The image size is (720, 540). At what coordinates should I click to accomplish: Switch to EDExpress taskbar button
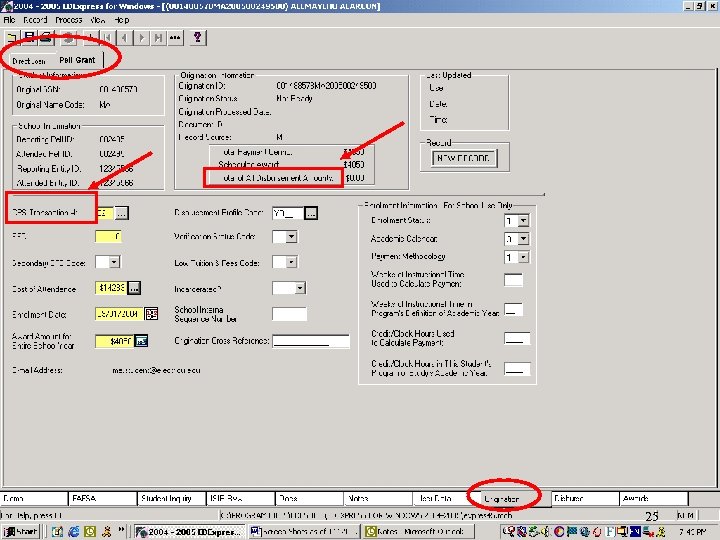click(x=190, y=532)
